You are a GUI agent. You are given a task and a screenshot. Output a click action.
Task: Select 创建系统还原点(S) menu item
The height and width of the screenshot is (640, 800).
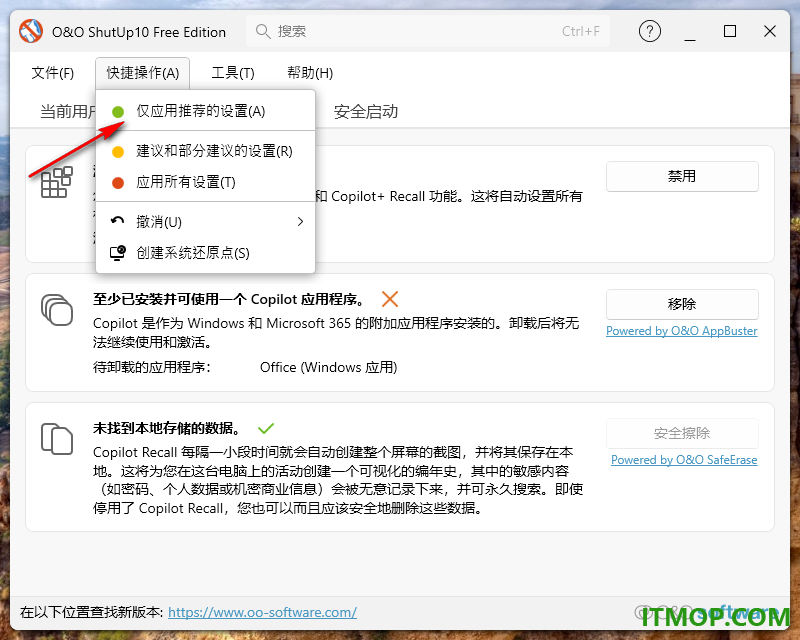click(205, 253)
